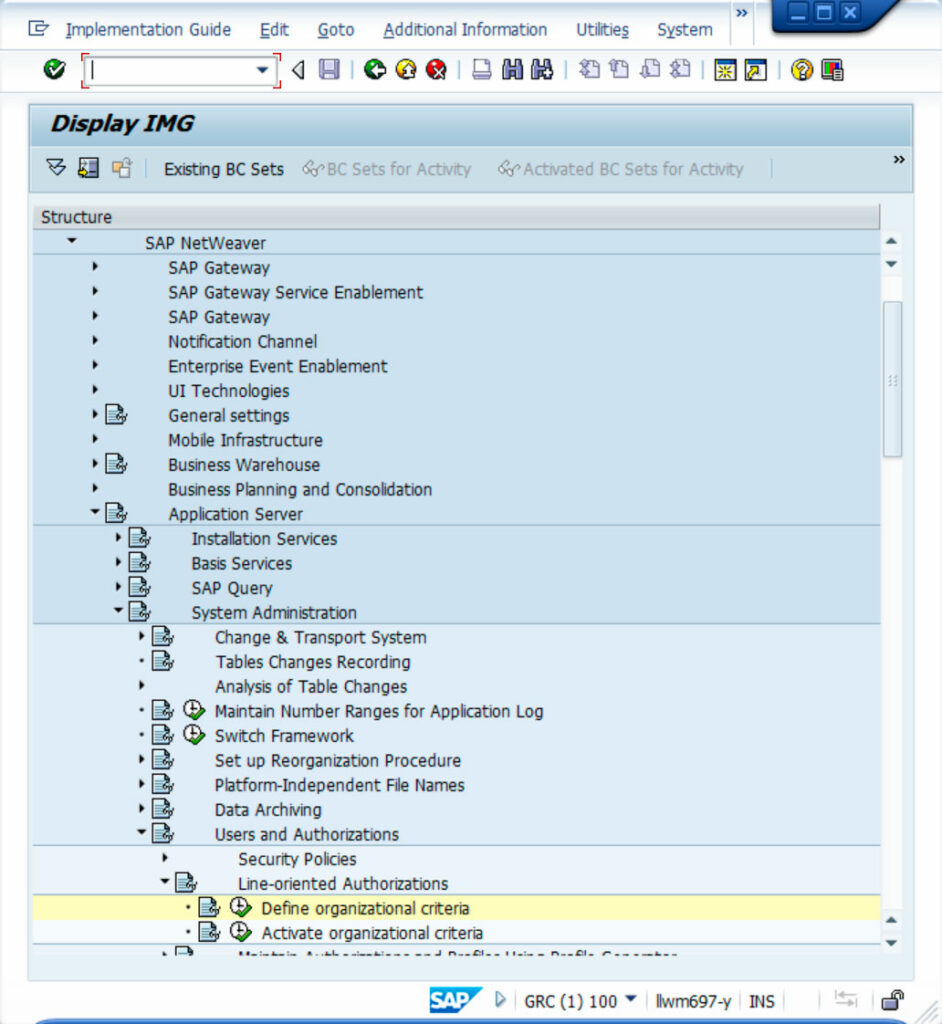
Task: Open the Goto menu
Action: [335, 29]
